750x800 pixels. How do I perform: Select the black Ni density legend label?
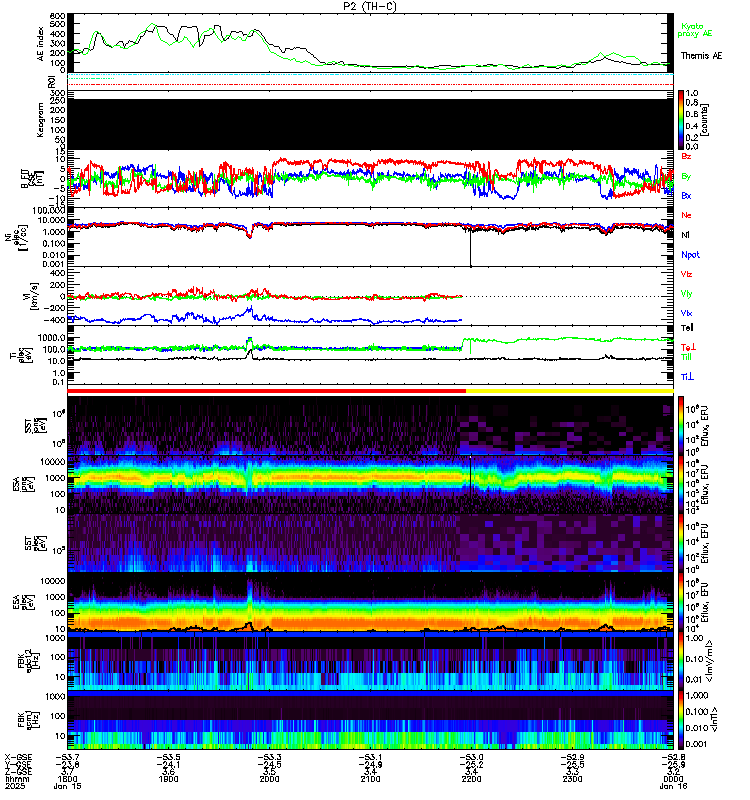pos(685,235)
